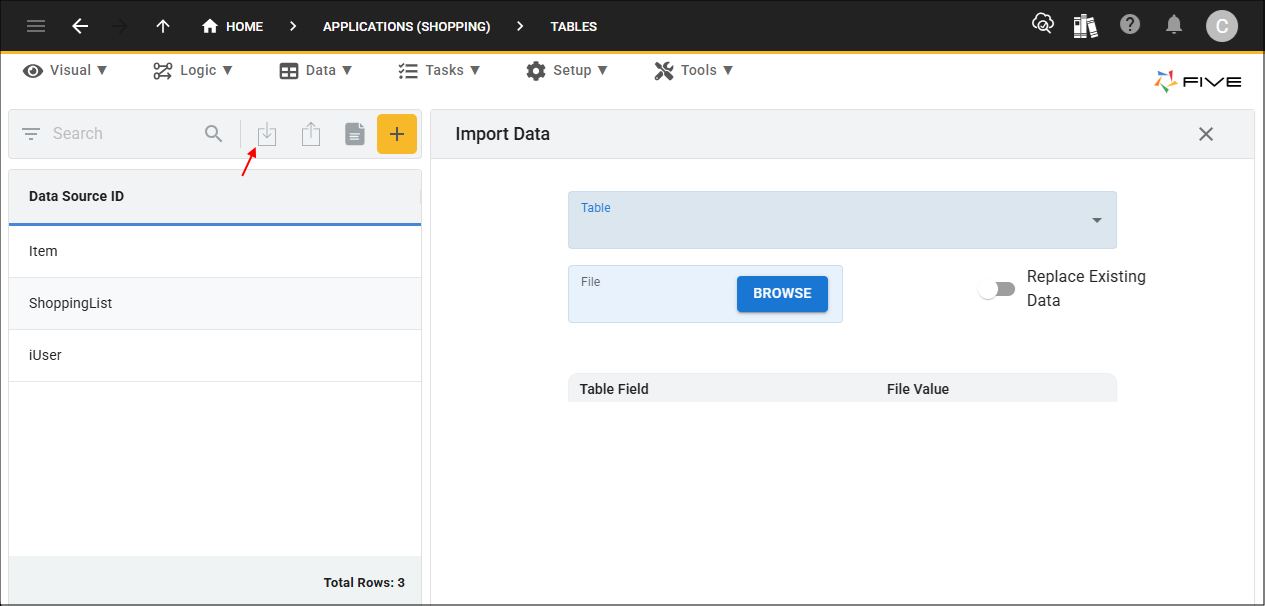Open the copy records document icon
The image size is (1265, 606).
click(x=354, y=133)
